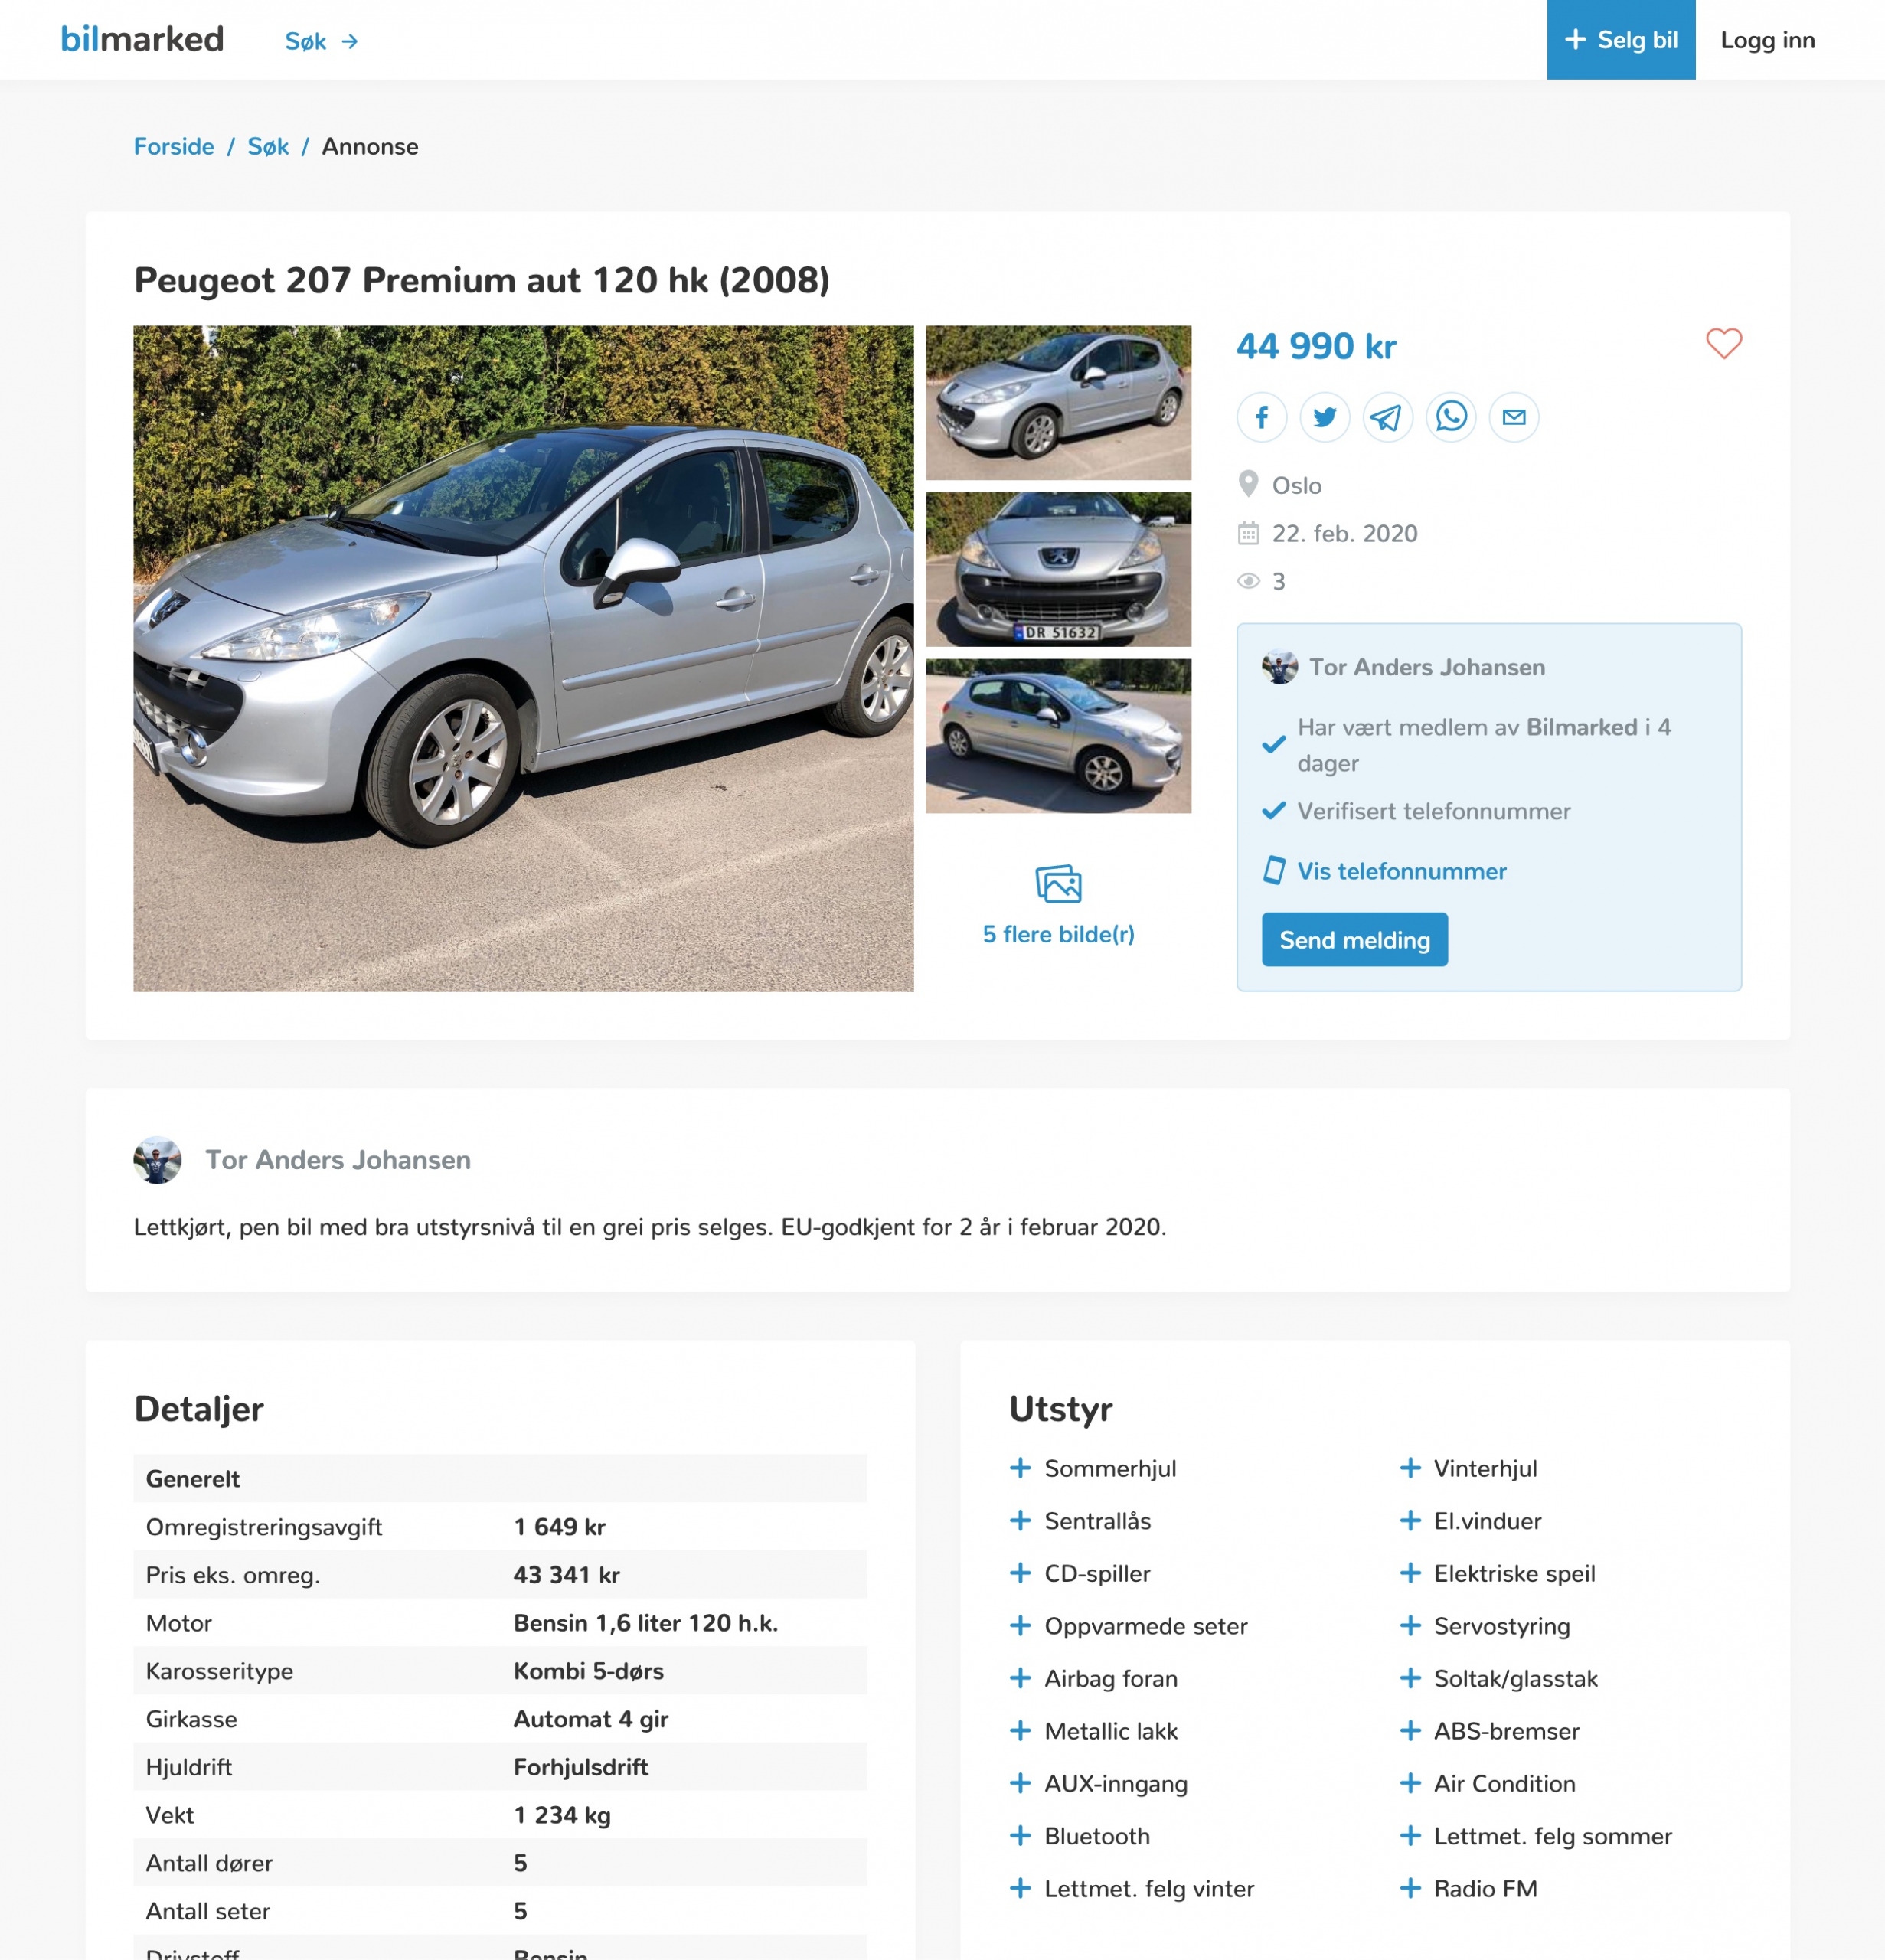Image resolution: width=1885 pixels, height=1960 pixels.
Task: Open seller avatar in description section
Action: pyautogui.click(x=158, y=1160)
